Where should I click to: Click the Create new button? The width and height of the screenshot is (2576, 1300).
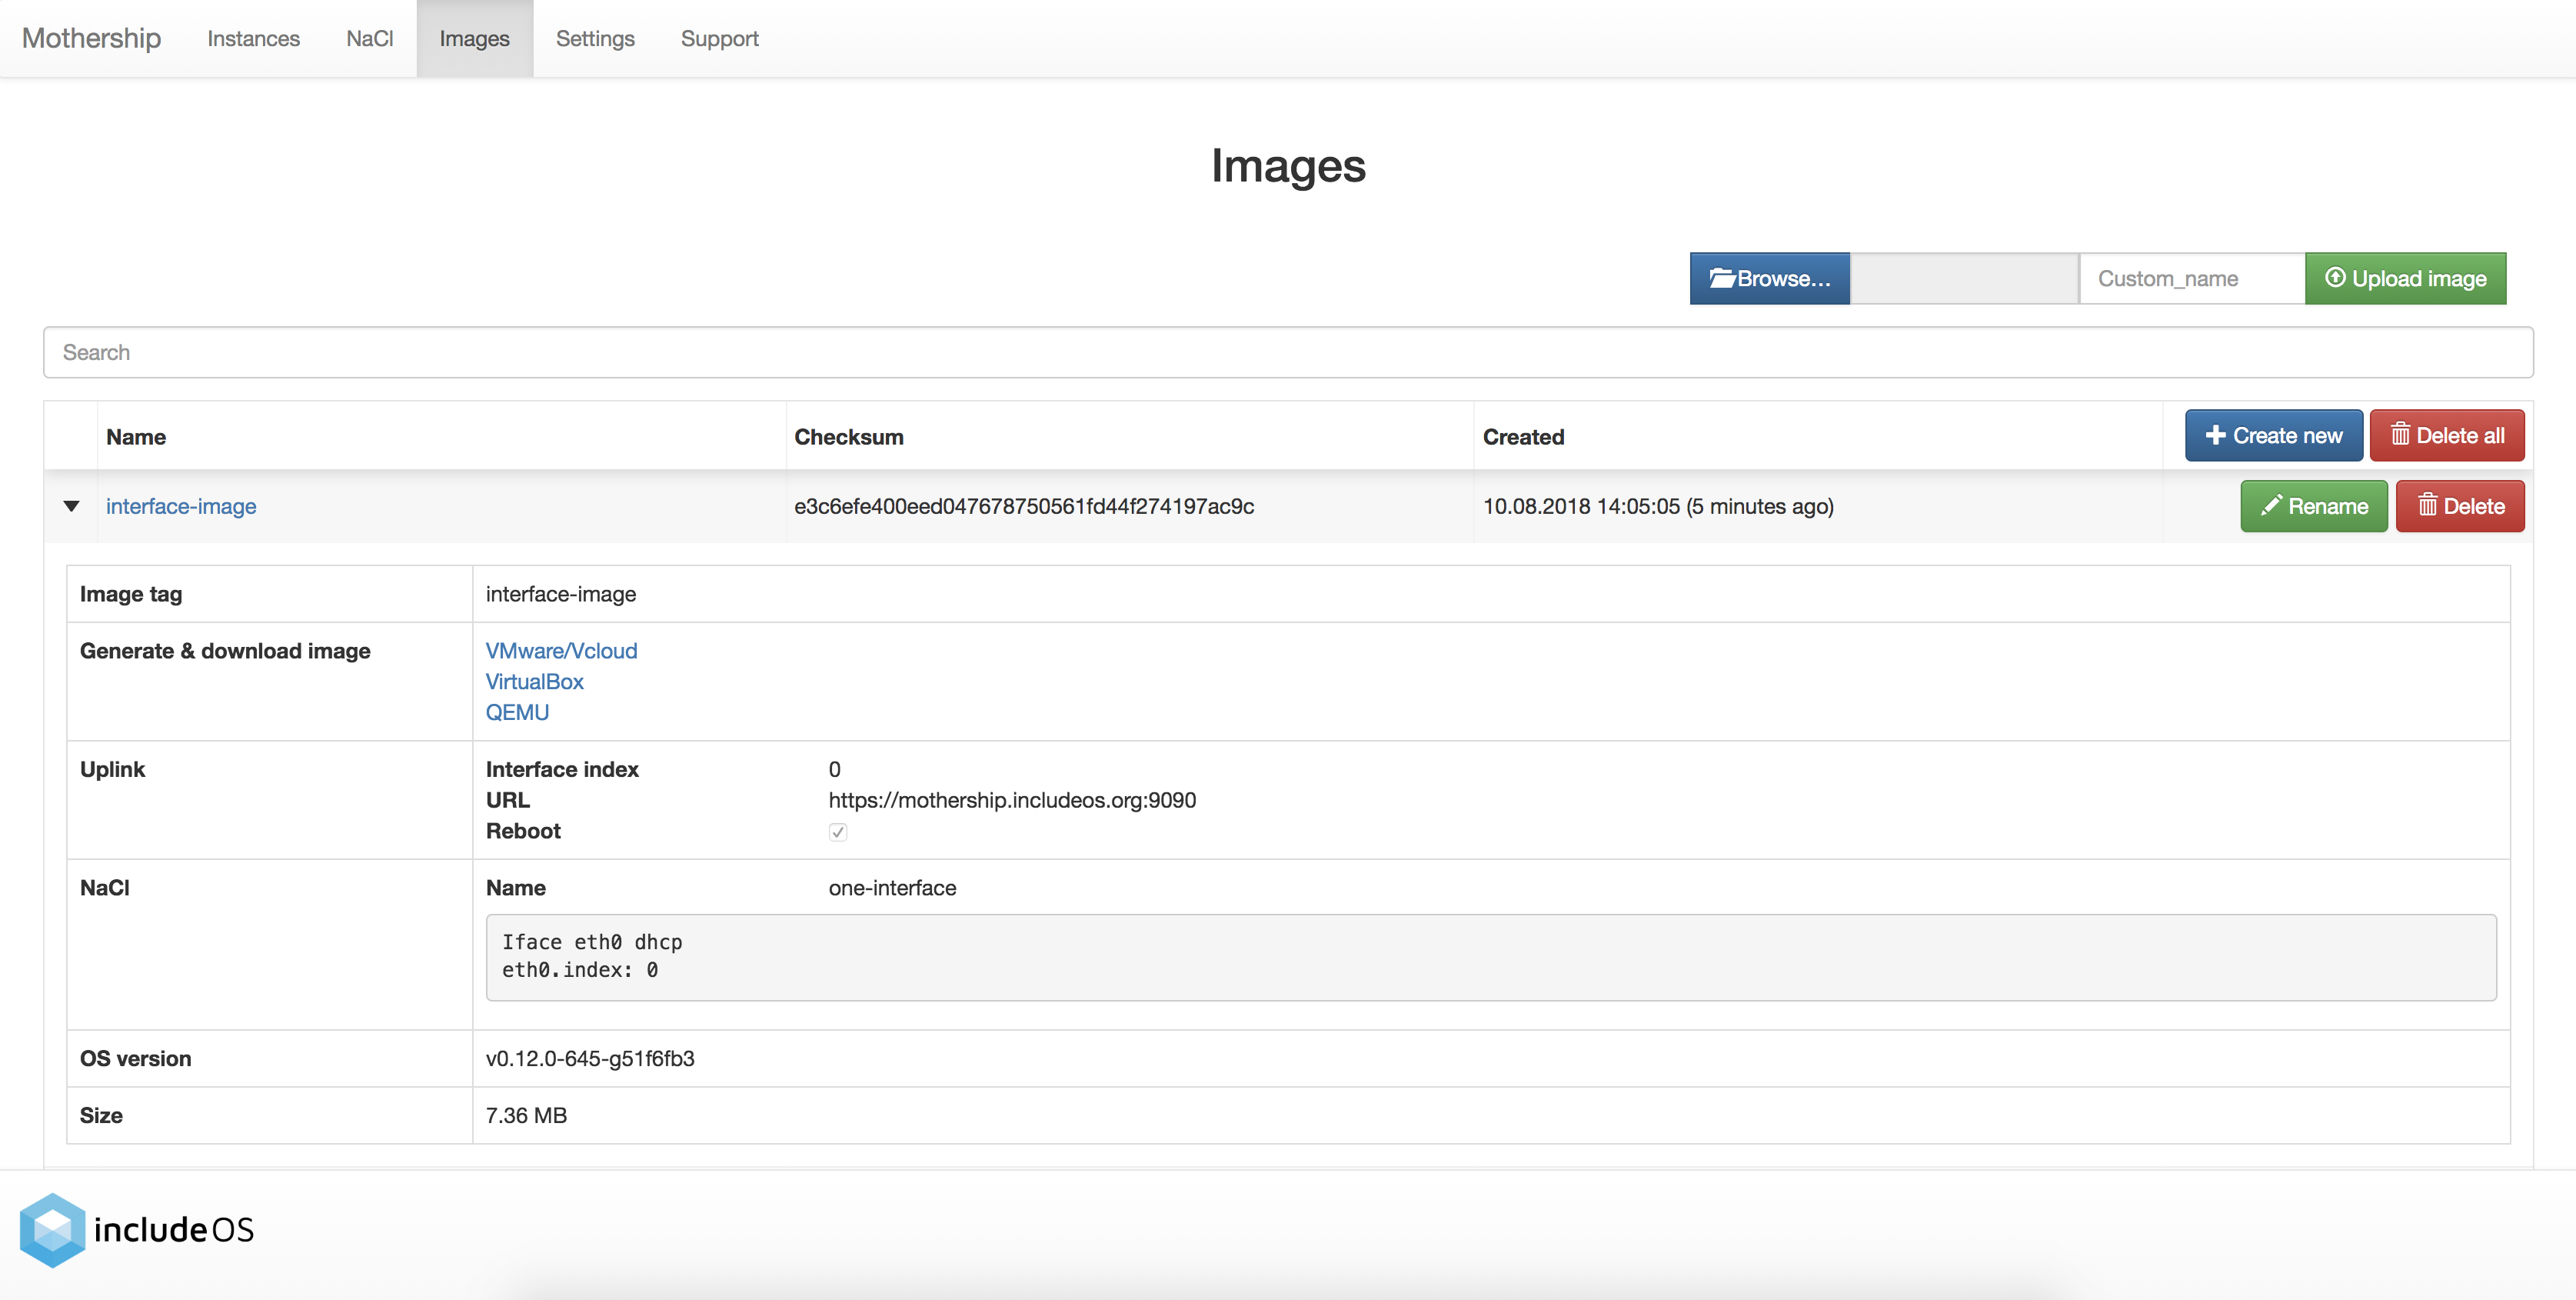[x=2273, y=435]
